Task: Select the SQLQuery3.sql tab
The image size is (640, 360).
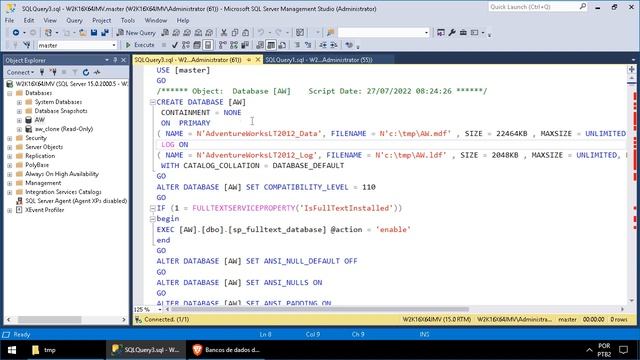Action: (188, 60)
